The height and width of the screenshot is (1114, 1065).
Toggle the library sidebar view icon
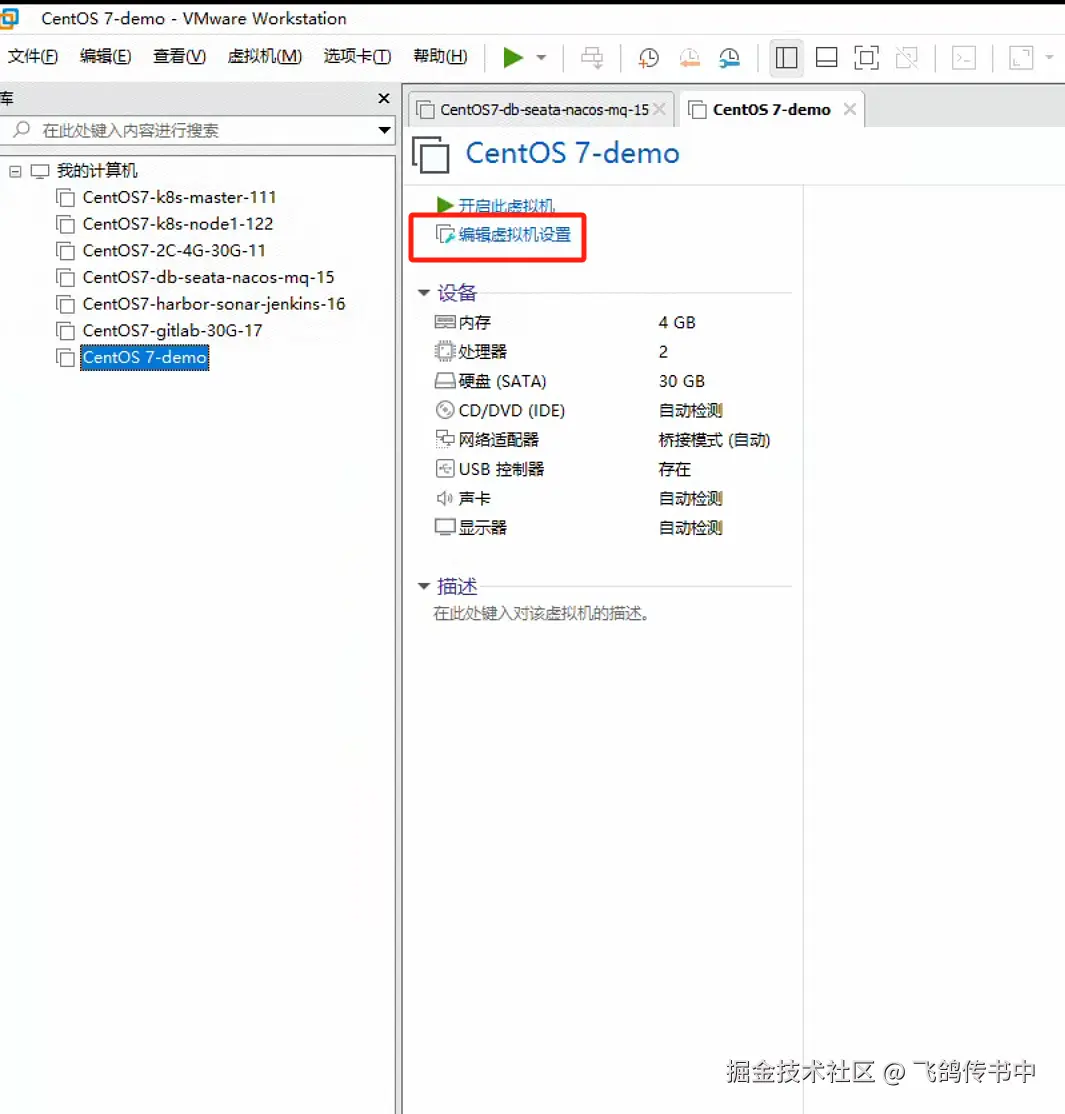pyautogui.click(x=786, y=58)
